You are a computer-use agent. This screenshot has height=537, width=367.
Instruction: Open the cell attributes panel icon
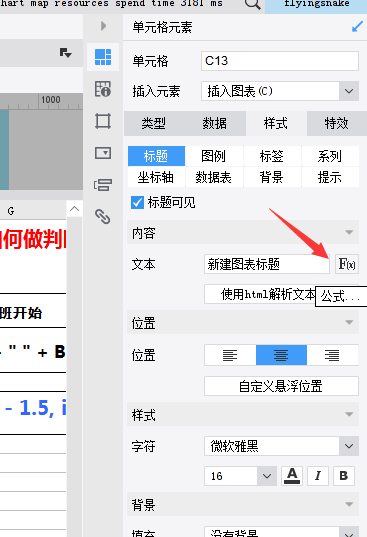103,89
